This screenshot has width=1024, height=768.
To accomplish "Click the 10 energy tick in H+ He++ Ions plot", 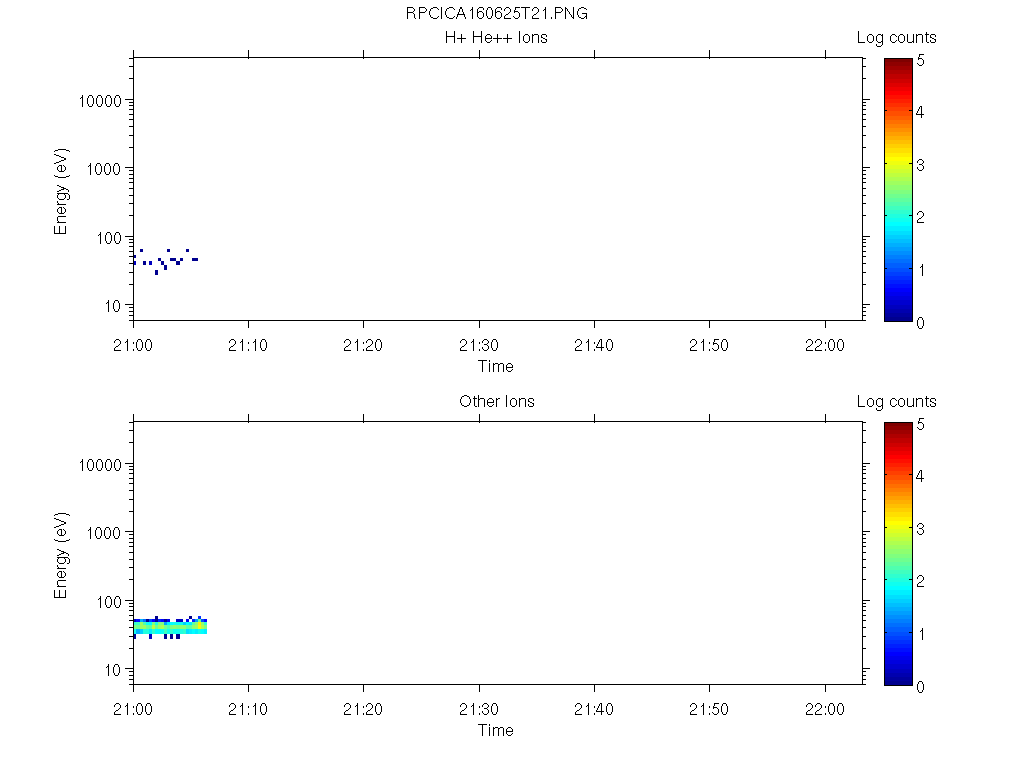I will coord(113,306).
